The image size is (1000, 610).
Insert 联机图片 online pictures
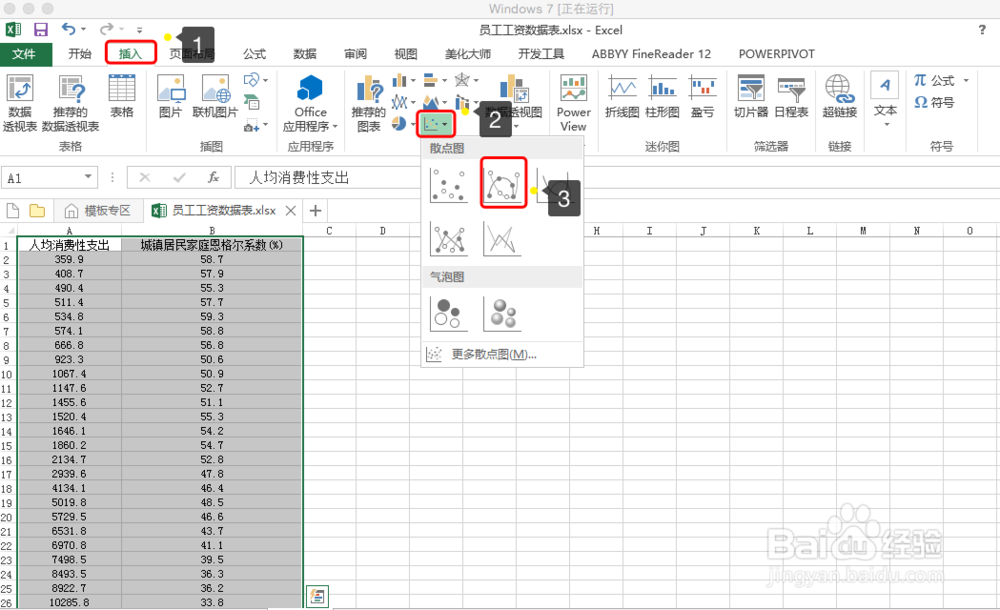215,96
